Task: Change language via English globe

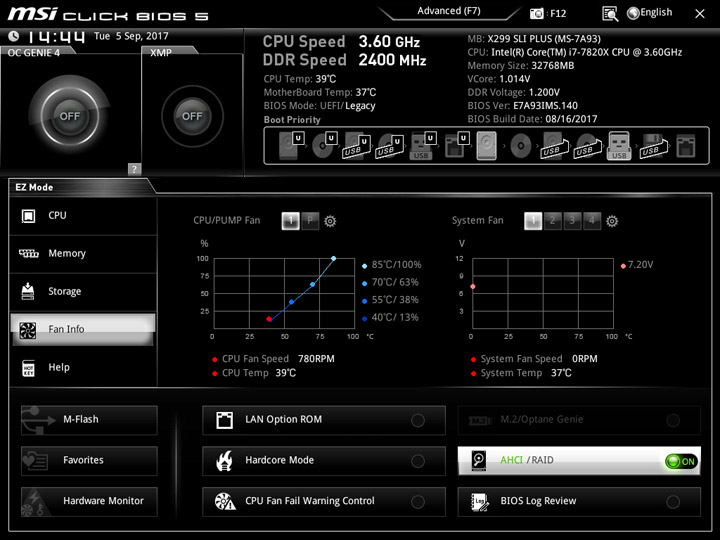Action: pyautogui.click(x=650, y=13)
